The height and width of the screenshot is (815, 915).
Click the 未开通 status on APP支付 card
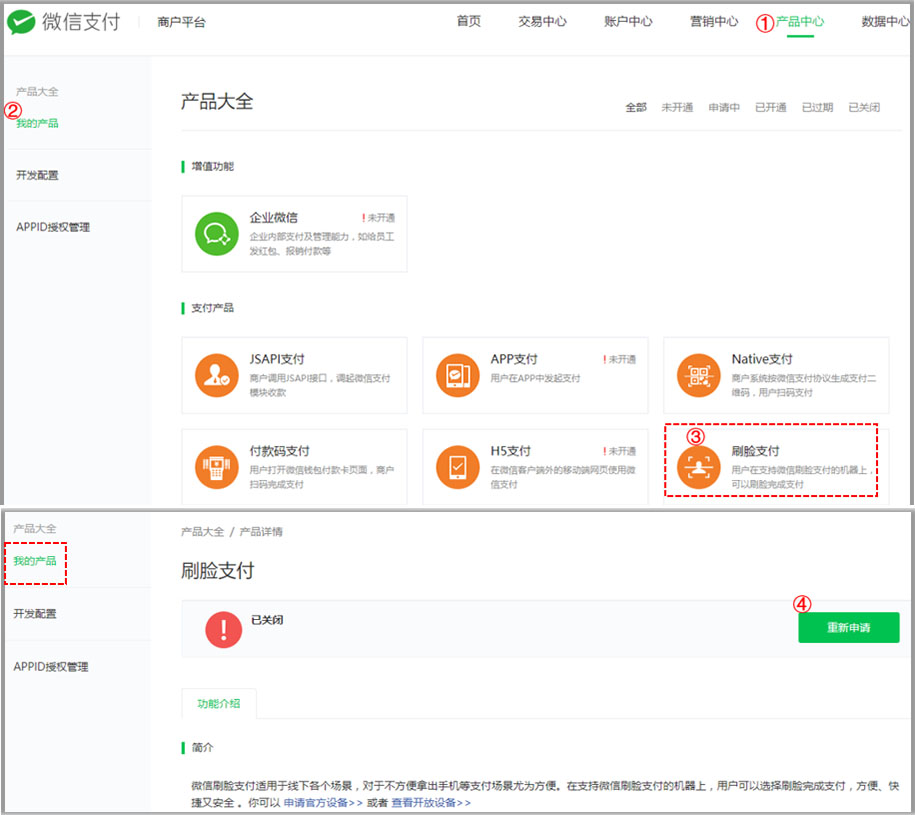[x=620, y=359]
